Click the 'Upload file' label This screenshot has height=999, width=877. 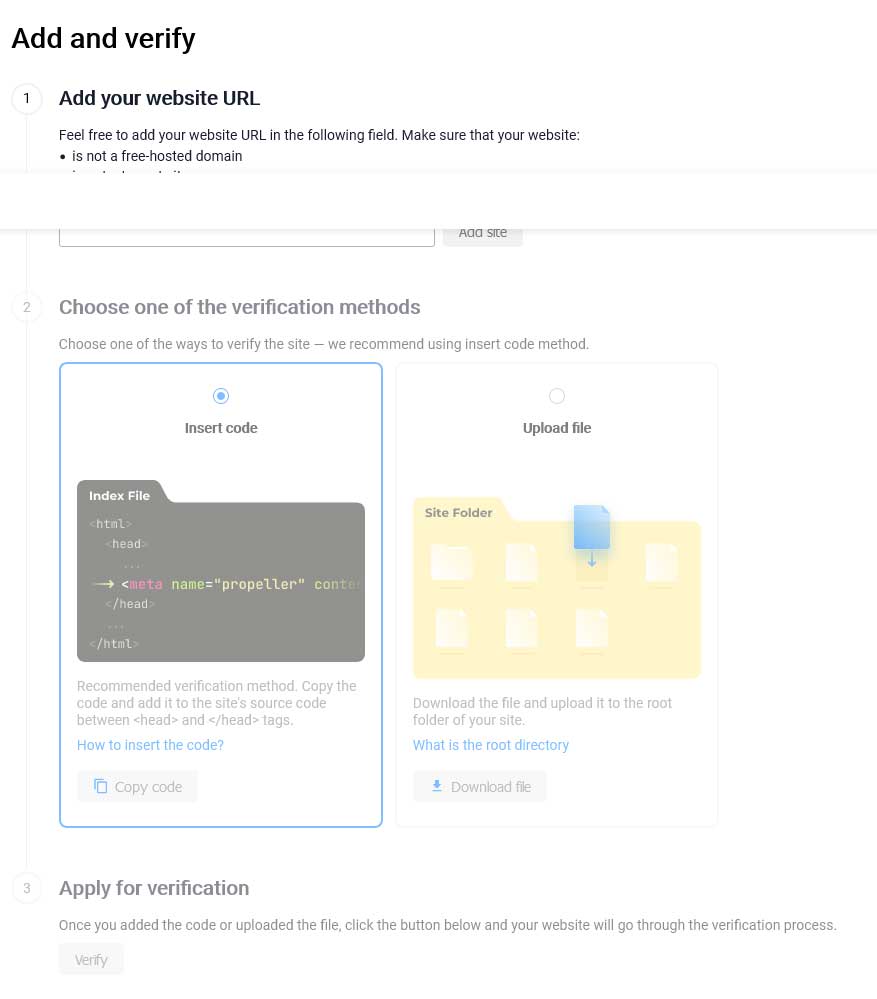pos(557,428)
